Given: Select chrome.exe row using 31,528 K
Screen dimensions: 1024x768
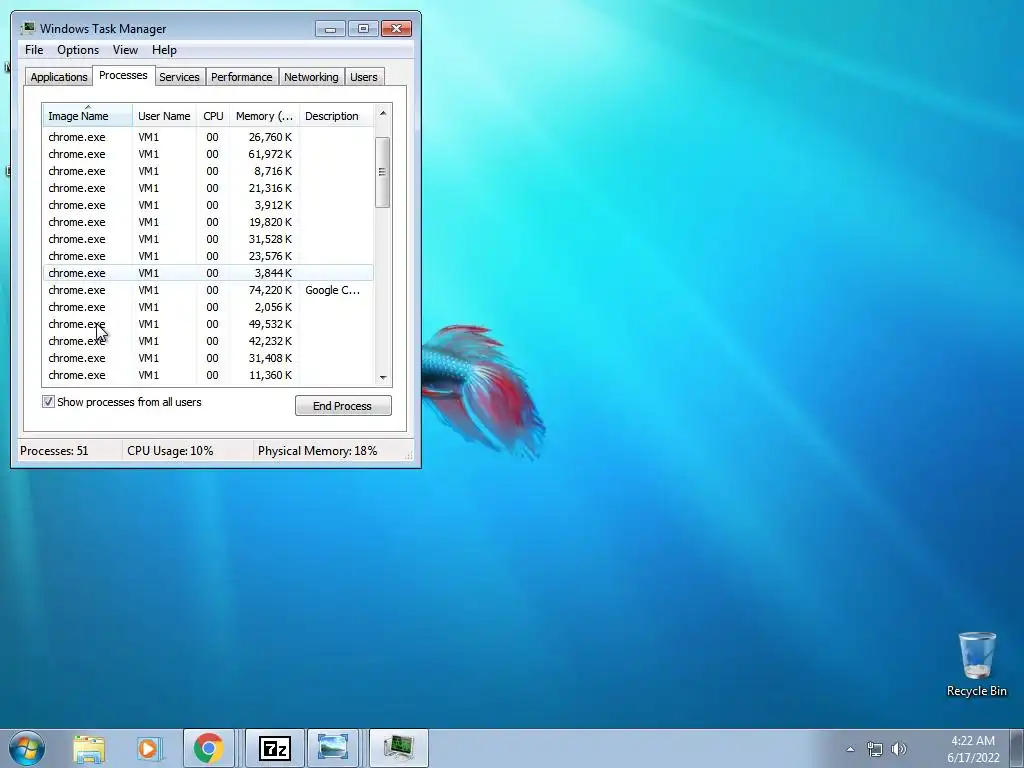Looking at the screenshot, I should (x=208, y=239).
